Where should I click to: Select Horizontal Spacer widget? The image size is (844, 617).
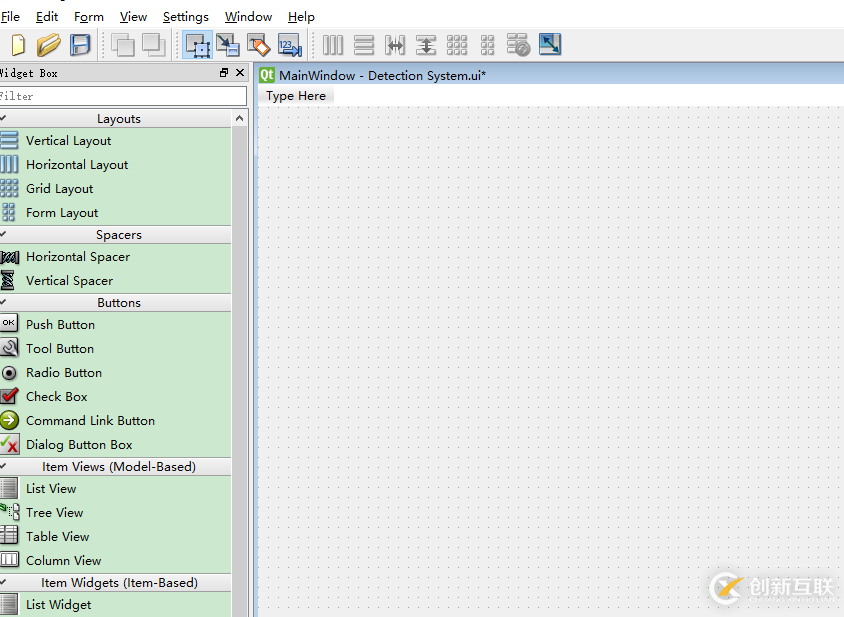tap(116, 257)
